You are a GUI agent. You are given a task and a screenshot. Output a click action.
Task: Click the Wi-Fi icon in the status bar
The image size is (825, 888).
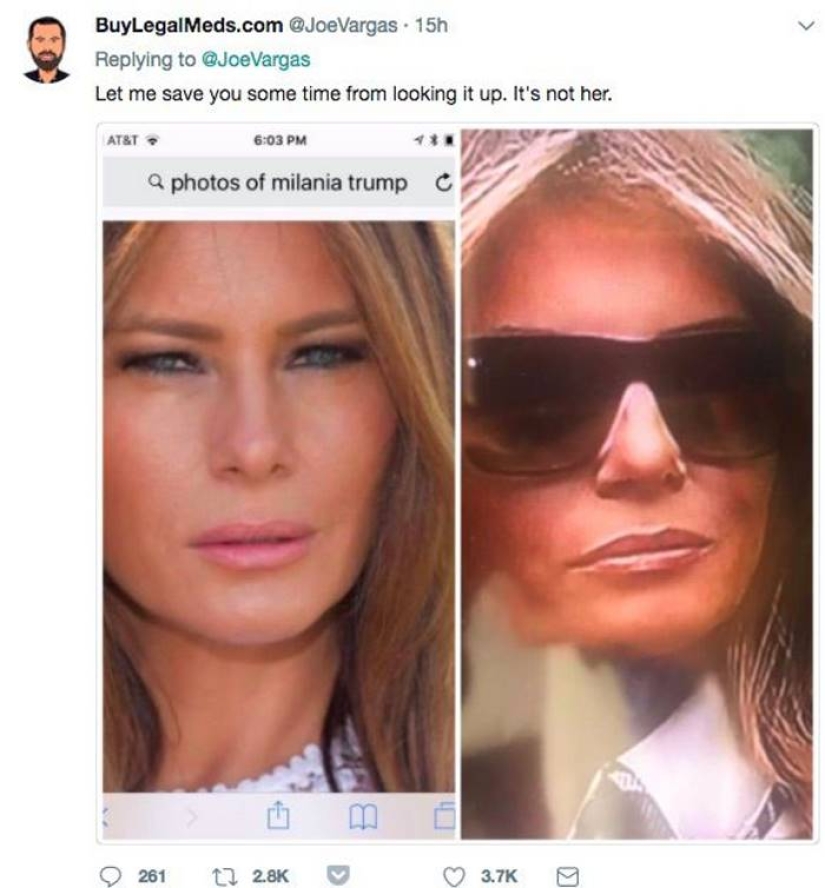(x=150, y=138)
